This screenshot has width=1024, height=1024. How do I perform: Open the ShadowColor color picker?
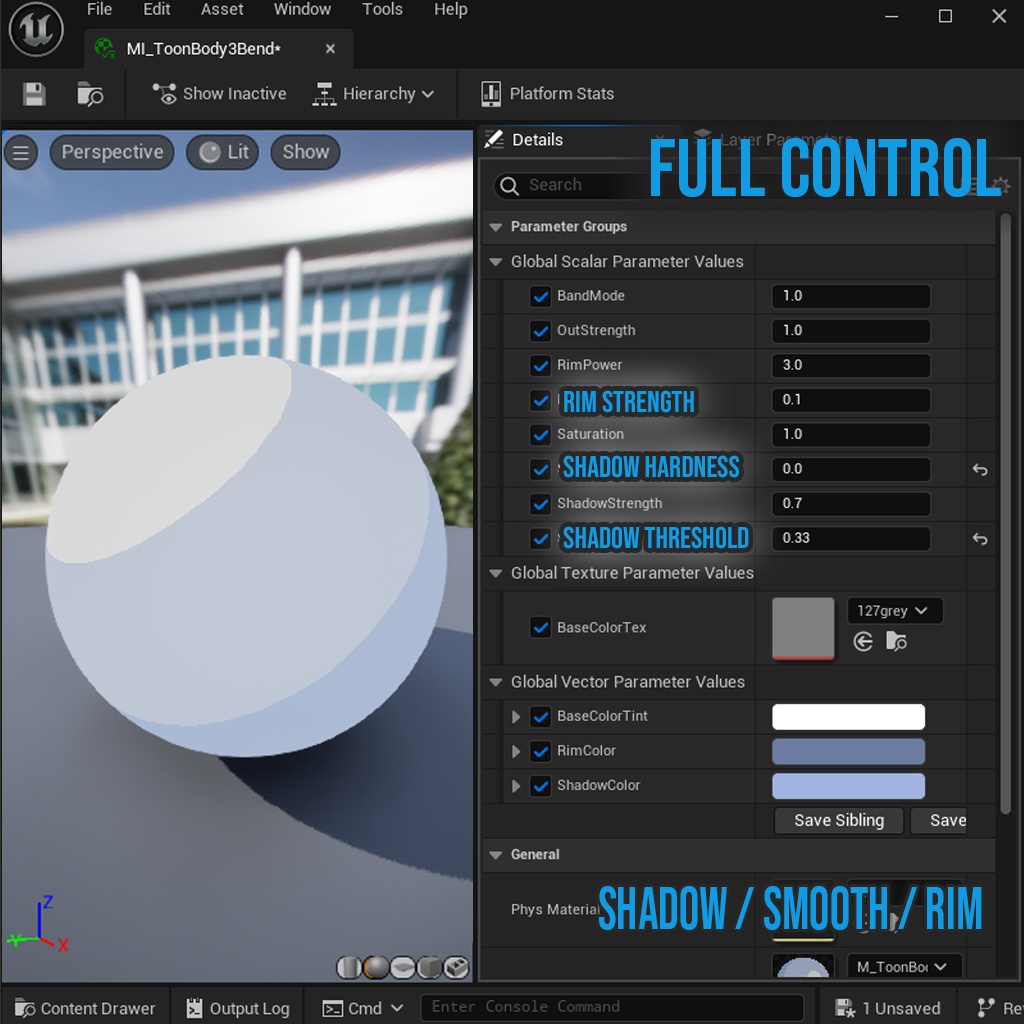click(848, 785)
